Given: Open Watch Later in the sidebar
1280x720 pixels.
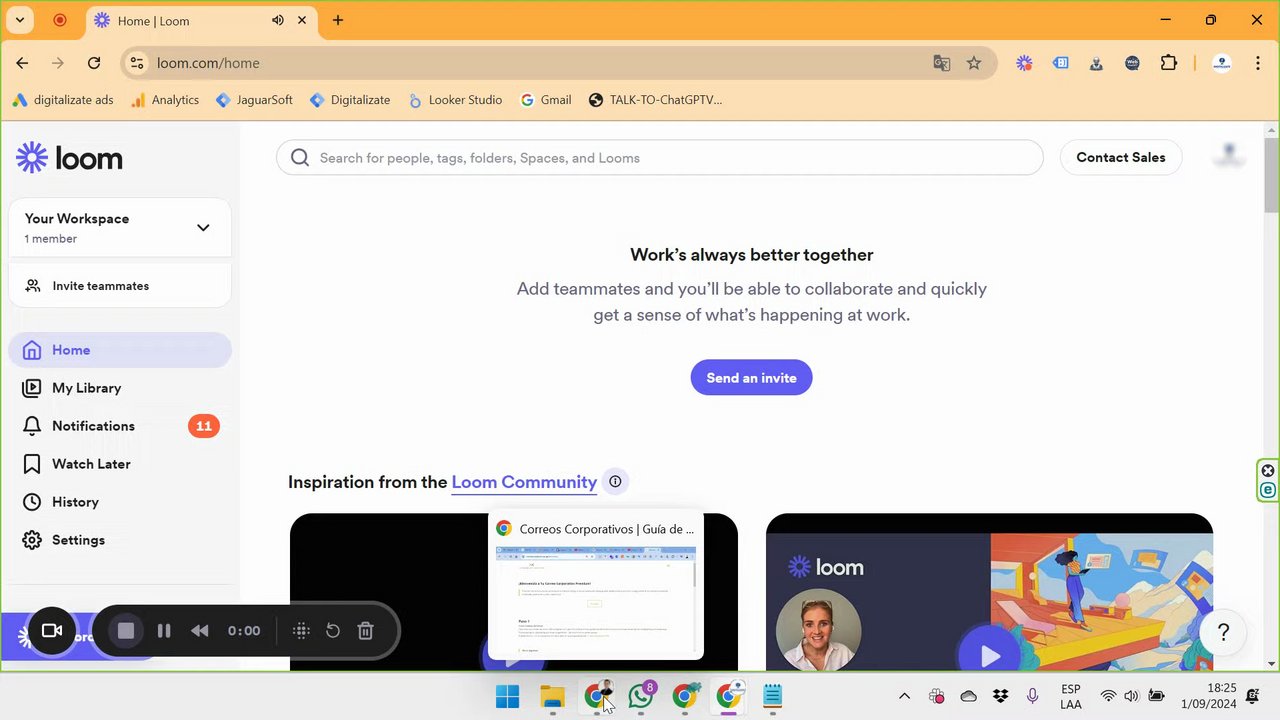Looking at the screenshot, I should point(120,464).
